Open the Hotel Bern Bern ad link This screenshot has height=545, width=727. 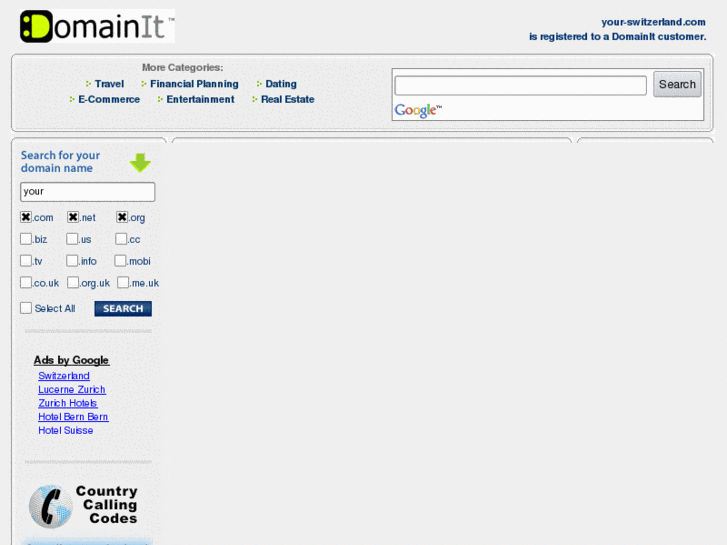[x=73, y=417]
